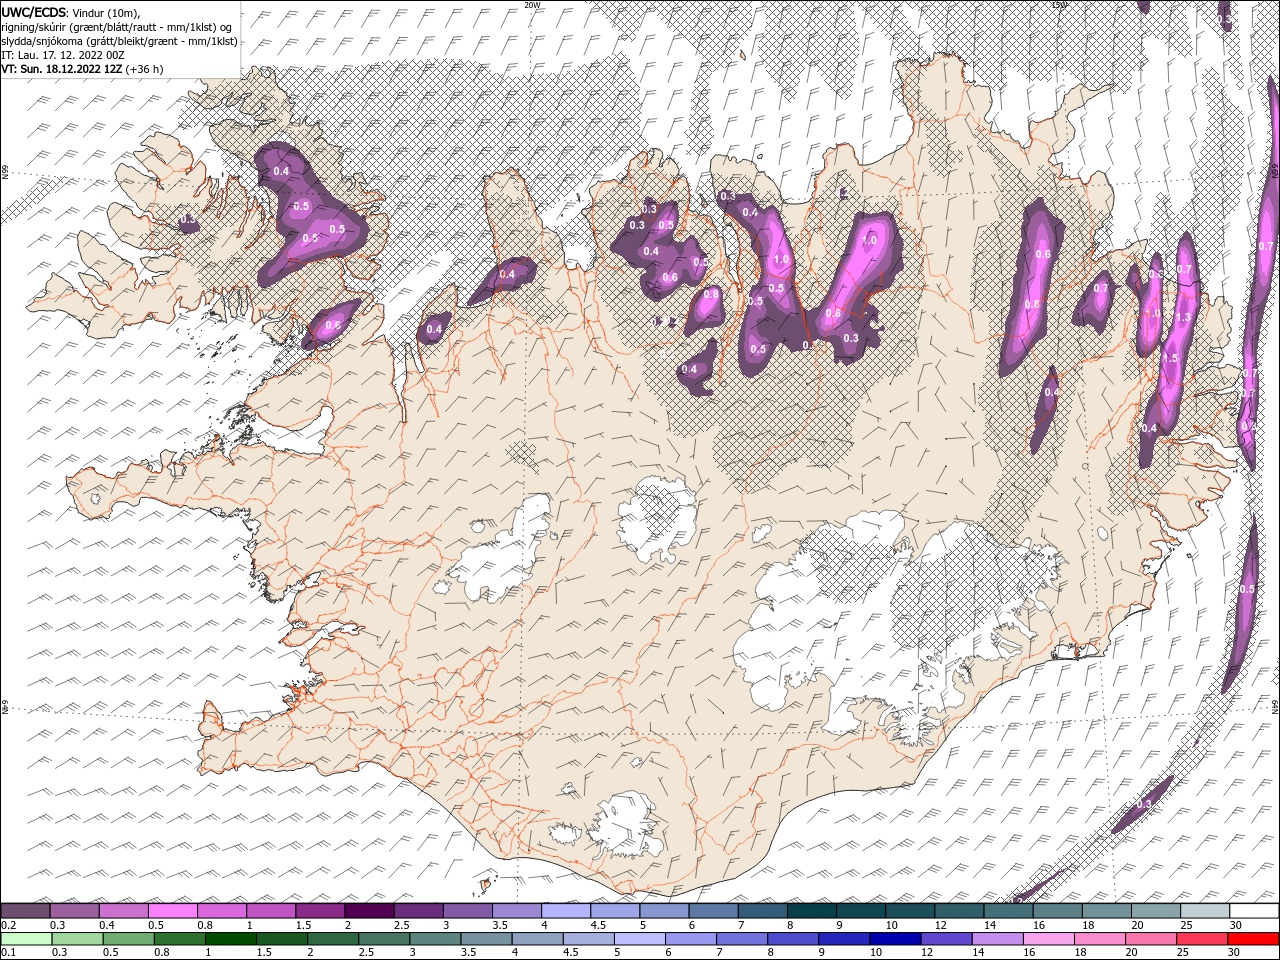Click the 'rigning/skúrir' legend description line
The width and height of the screenshot is (1280, 960).
[116, 27]
